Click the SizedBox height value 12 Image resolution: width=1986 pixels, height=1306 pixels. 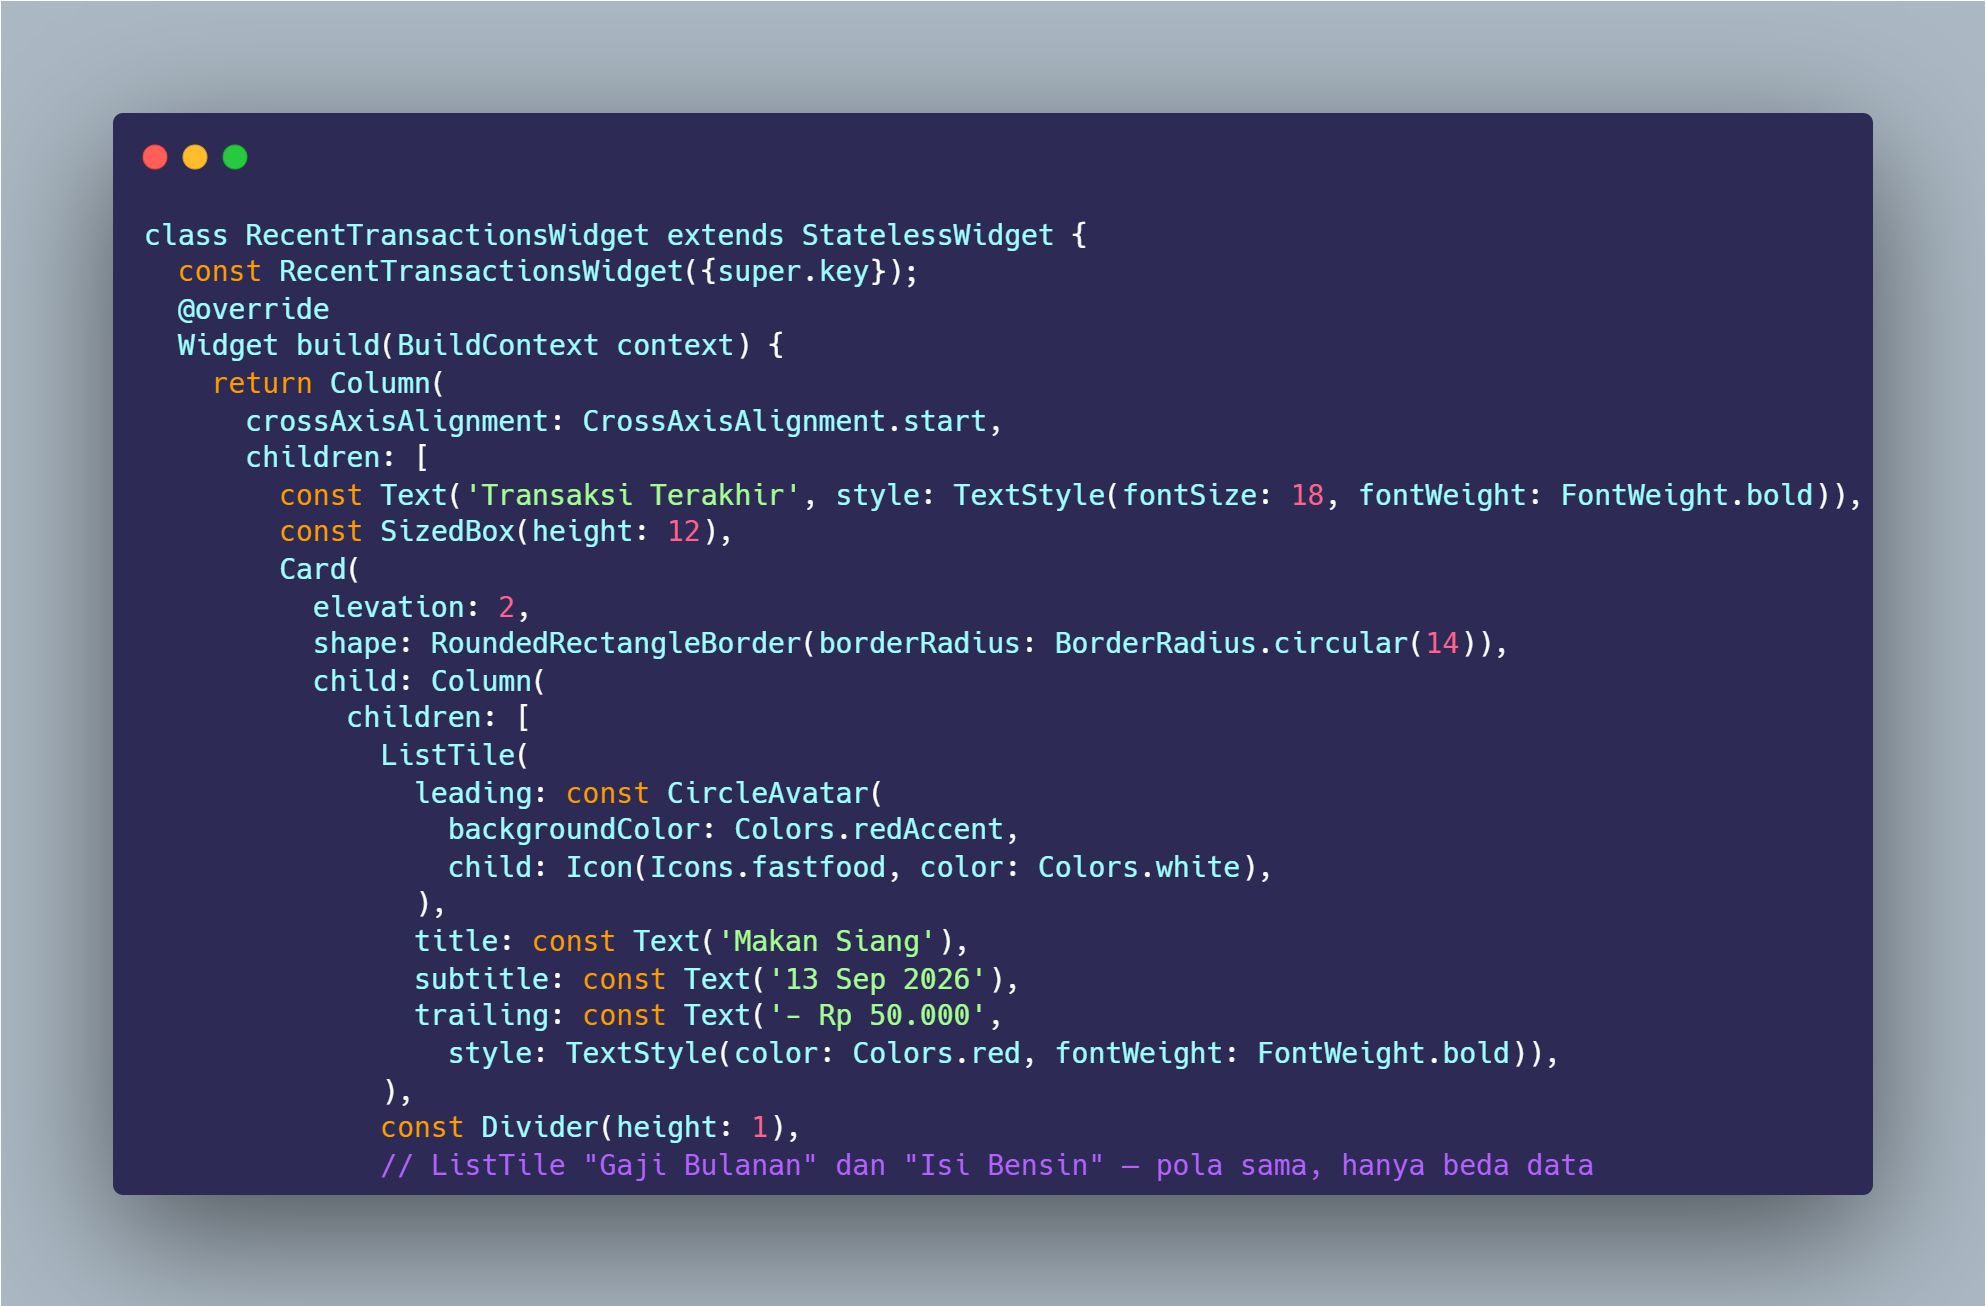pyautogui.click(x=684, y=531)
